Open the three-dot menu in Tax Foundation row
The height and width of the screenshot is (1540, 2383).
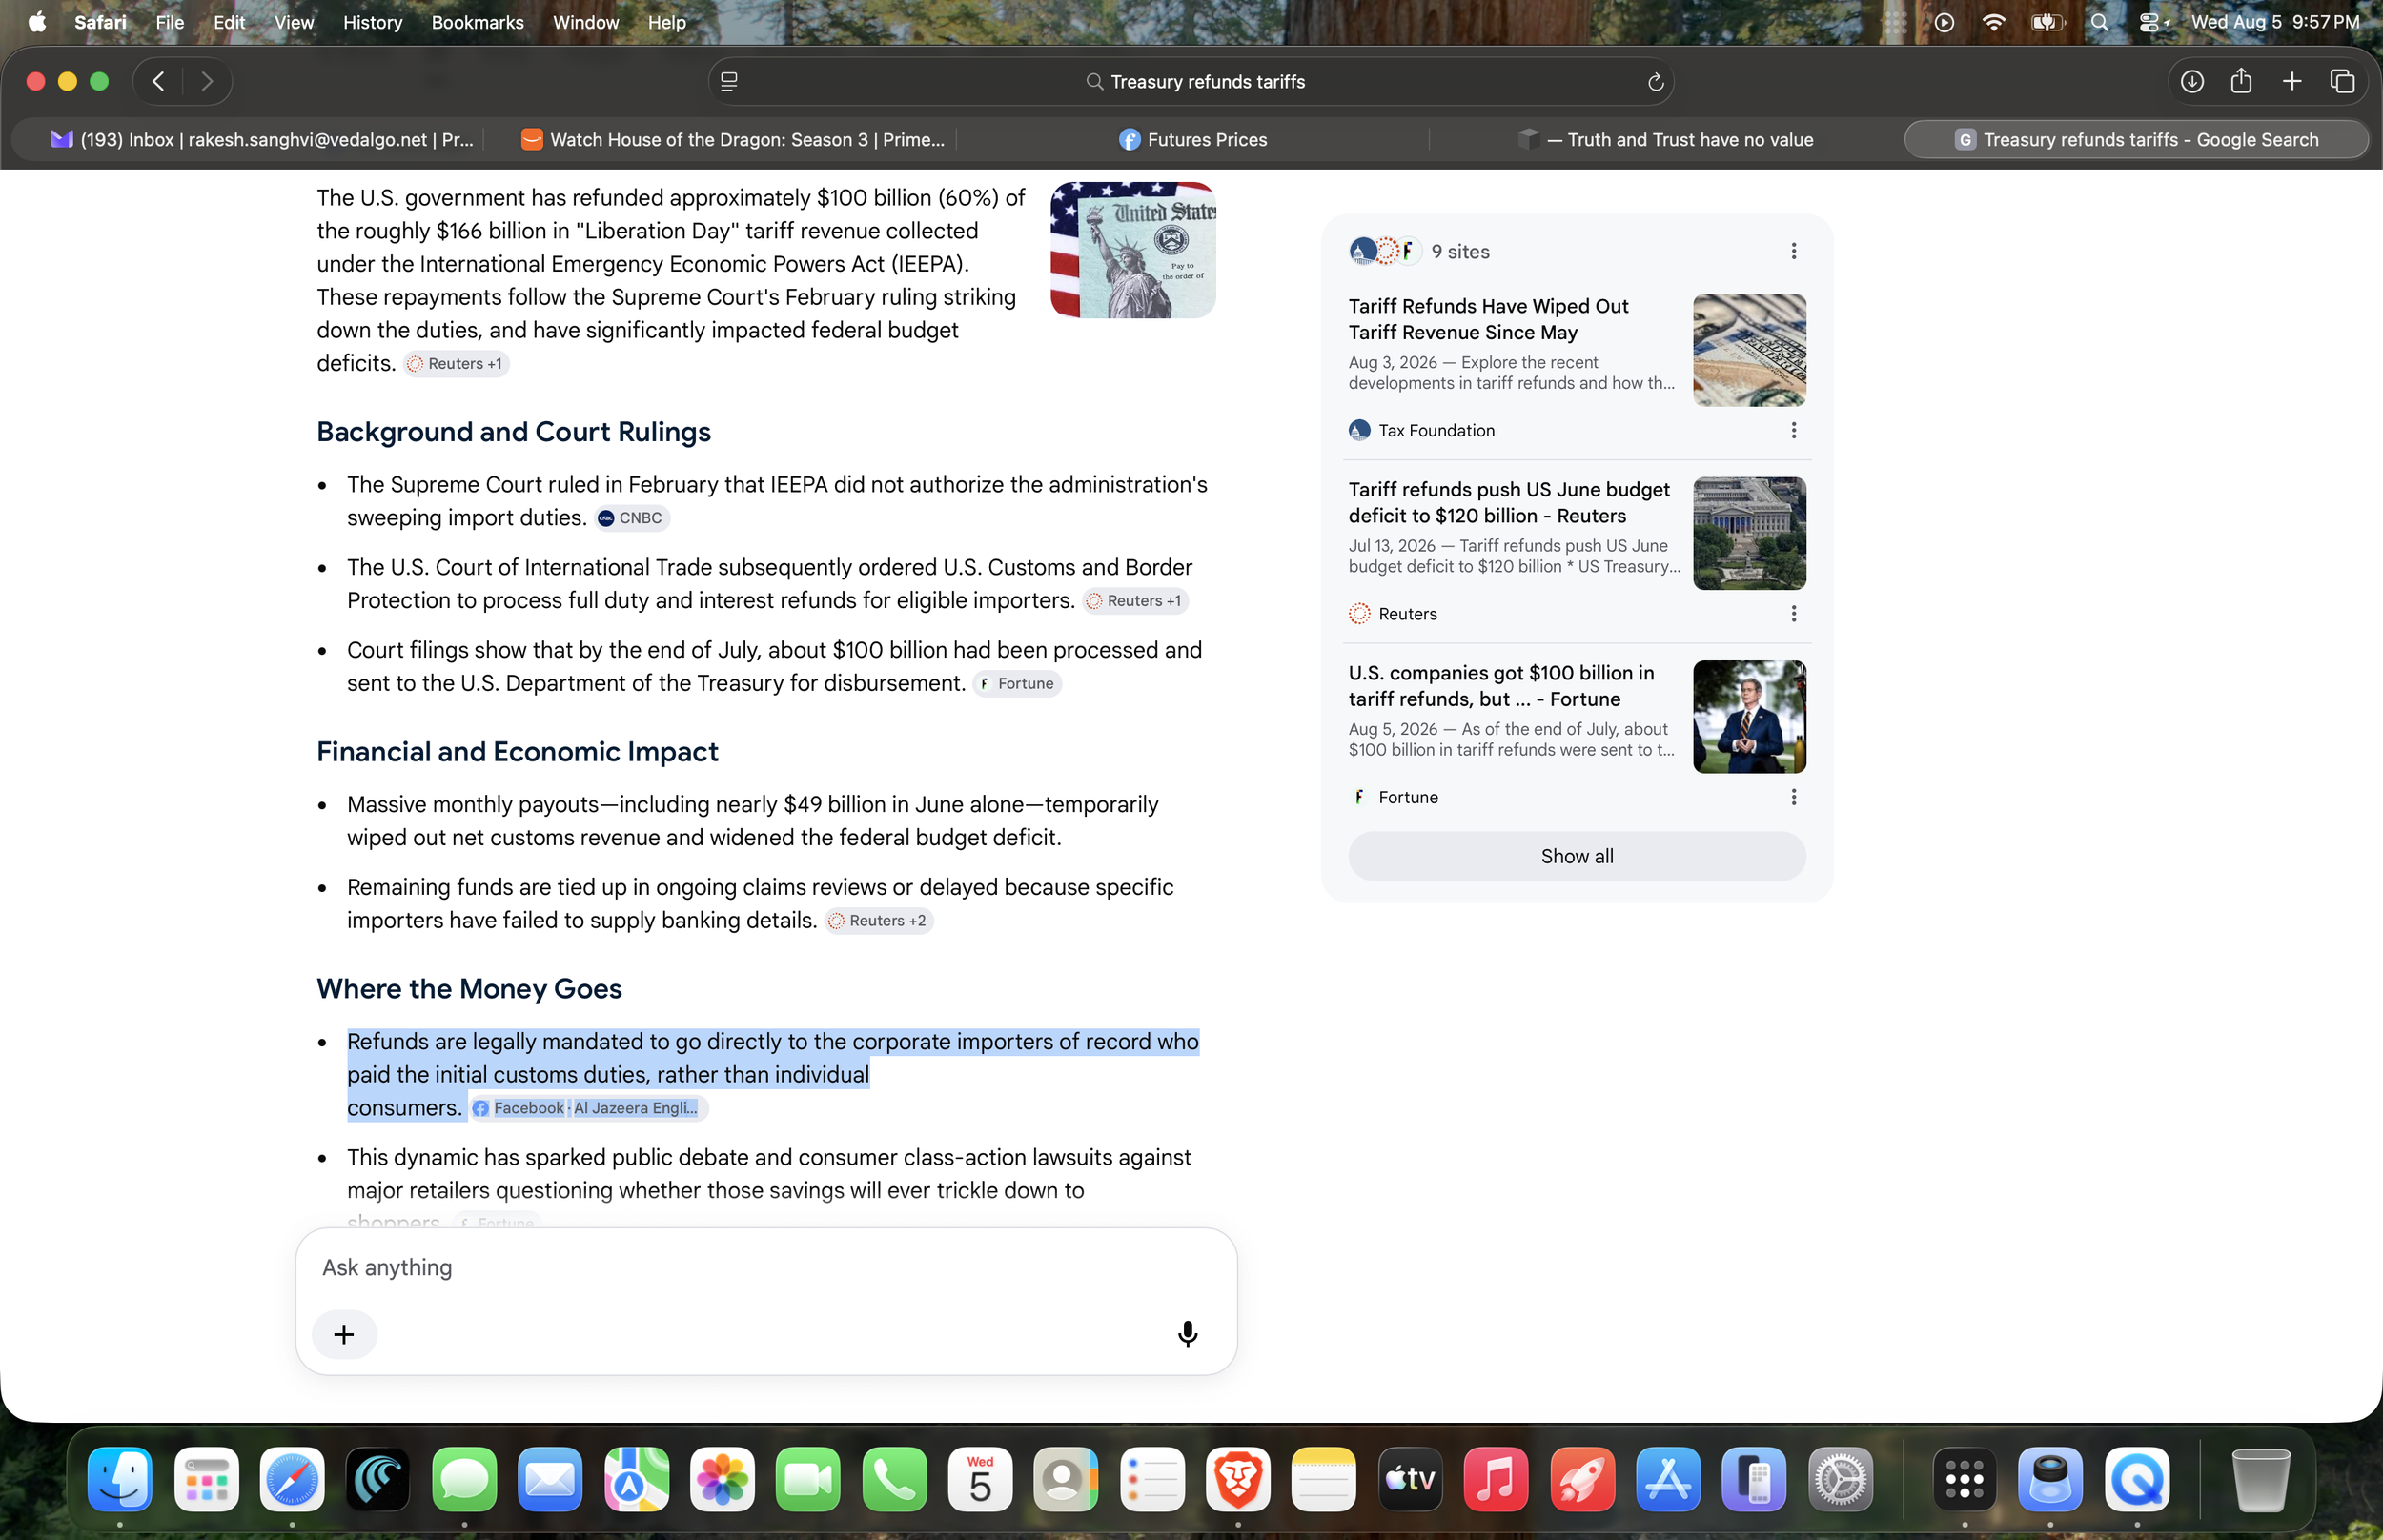(x=1793, y=430)
